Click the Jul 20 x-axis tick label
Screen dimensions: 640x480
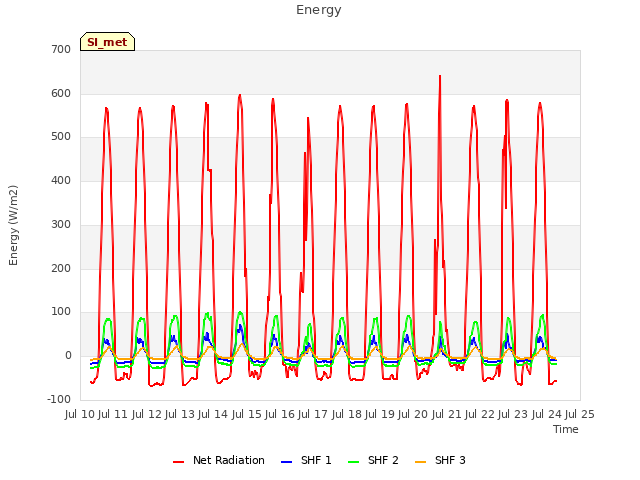(x=413, y=415)
